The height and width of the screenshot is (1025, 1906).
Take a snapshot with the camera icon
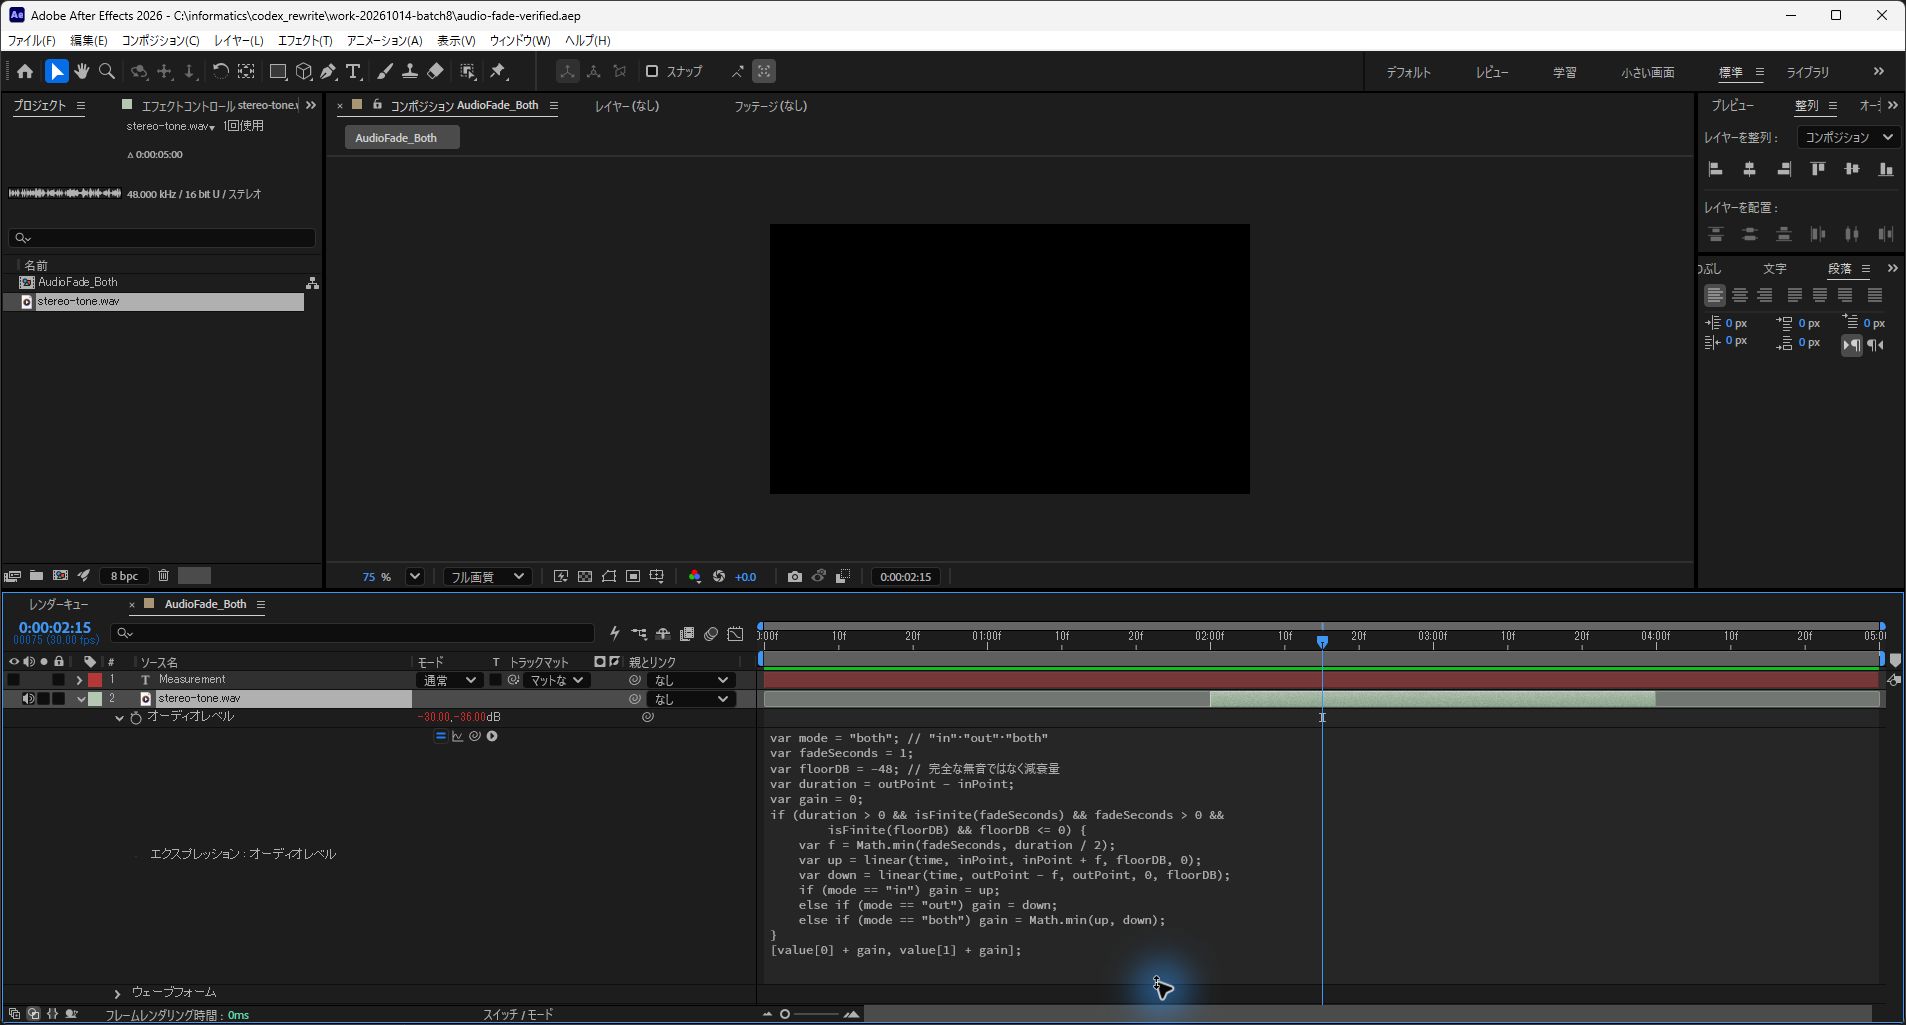click(x=794, y=576)
